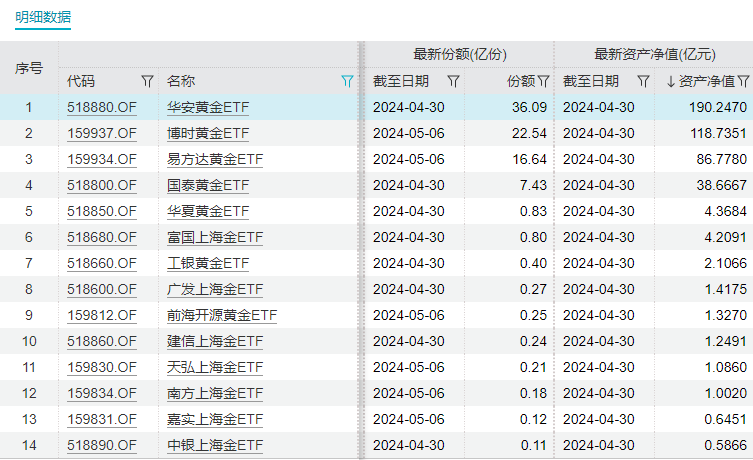Open filter on 最新资产净值 截至日期 column
This screenshot has height=460, width=753.
[644, 81]
